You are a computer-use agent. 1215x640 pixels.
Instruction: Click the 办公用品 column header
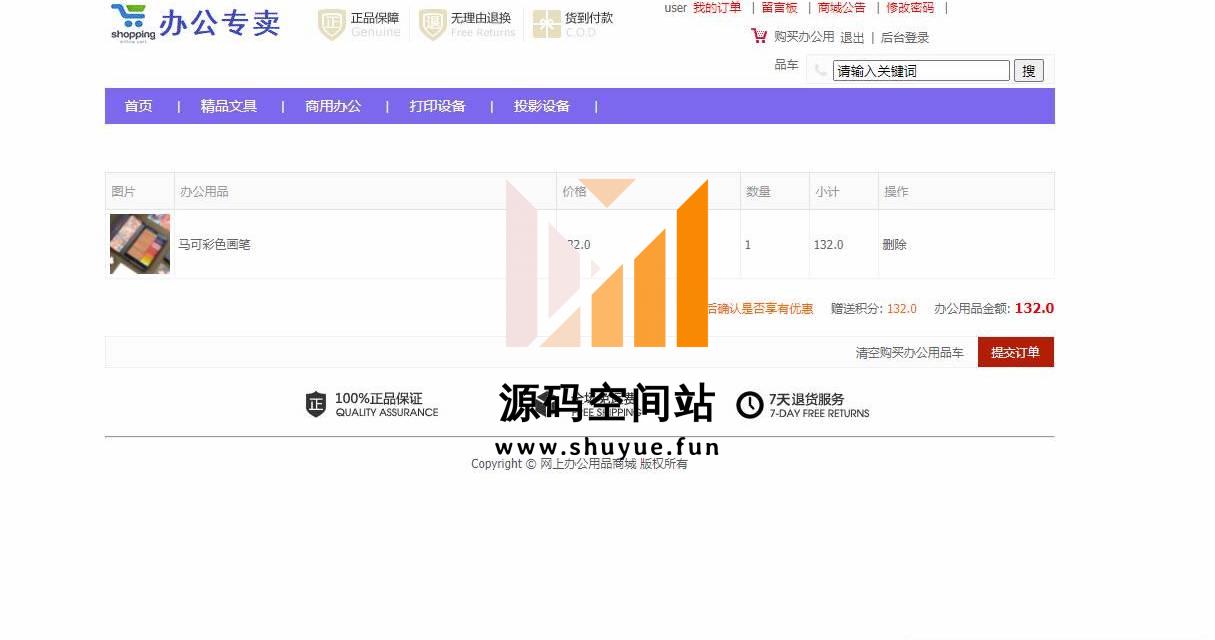click(x=204, y=191)
